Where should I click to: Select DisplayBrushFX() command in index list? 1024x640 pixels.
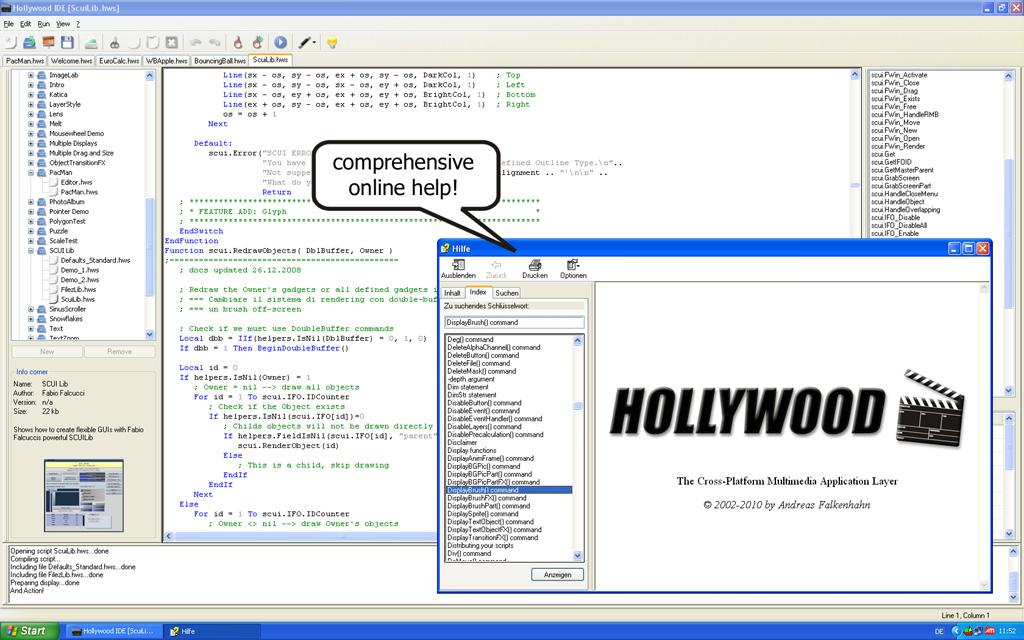(487, 498)
